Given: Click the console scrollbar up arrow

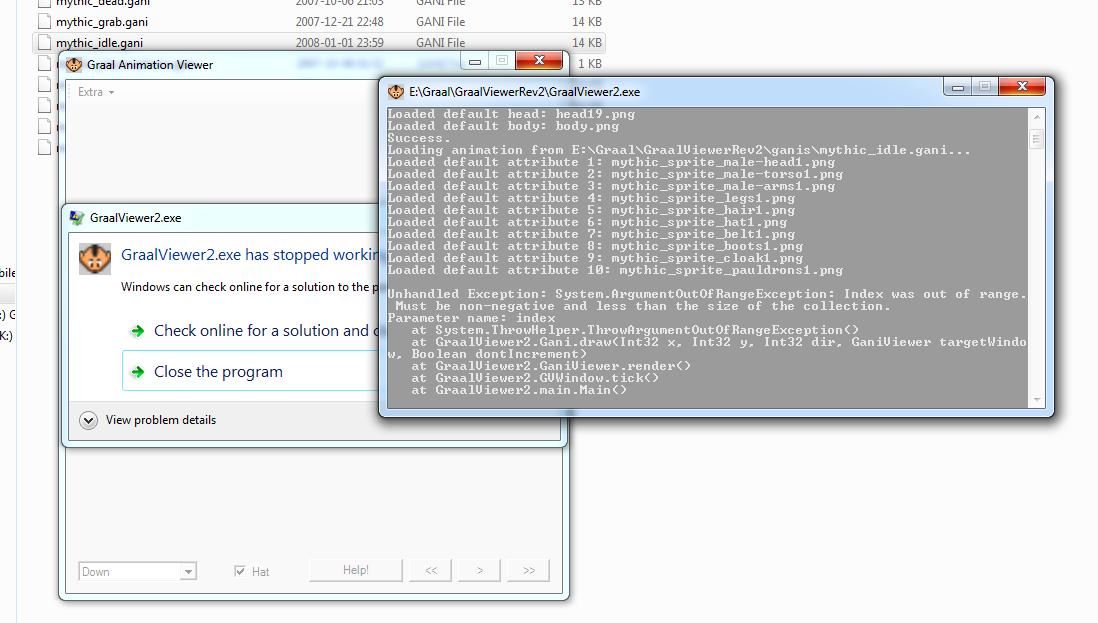Looking at the screenshot, I should pyautogui.click(x=1037, y=115).
